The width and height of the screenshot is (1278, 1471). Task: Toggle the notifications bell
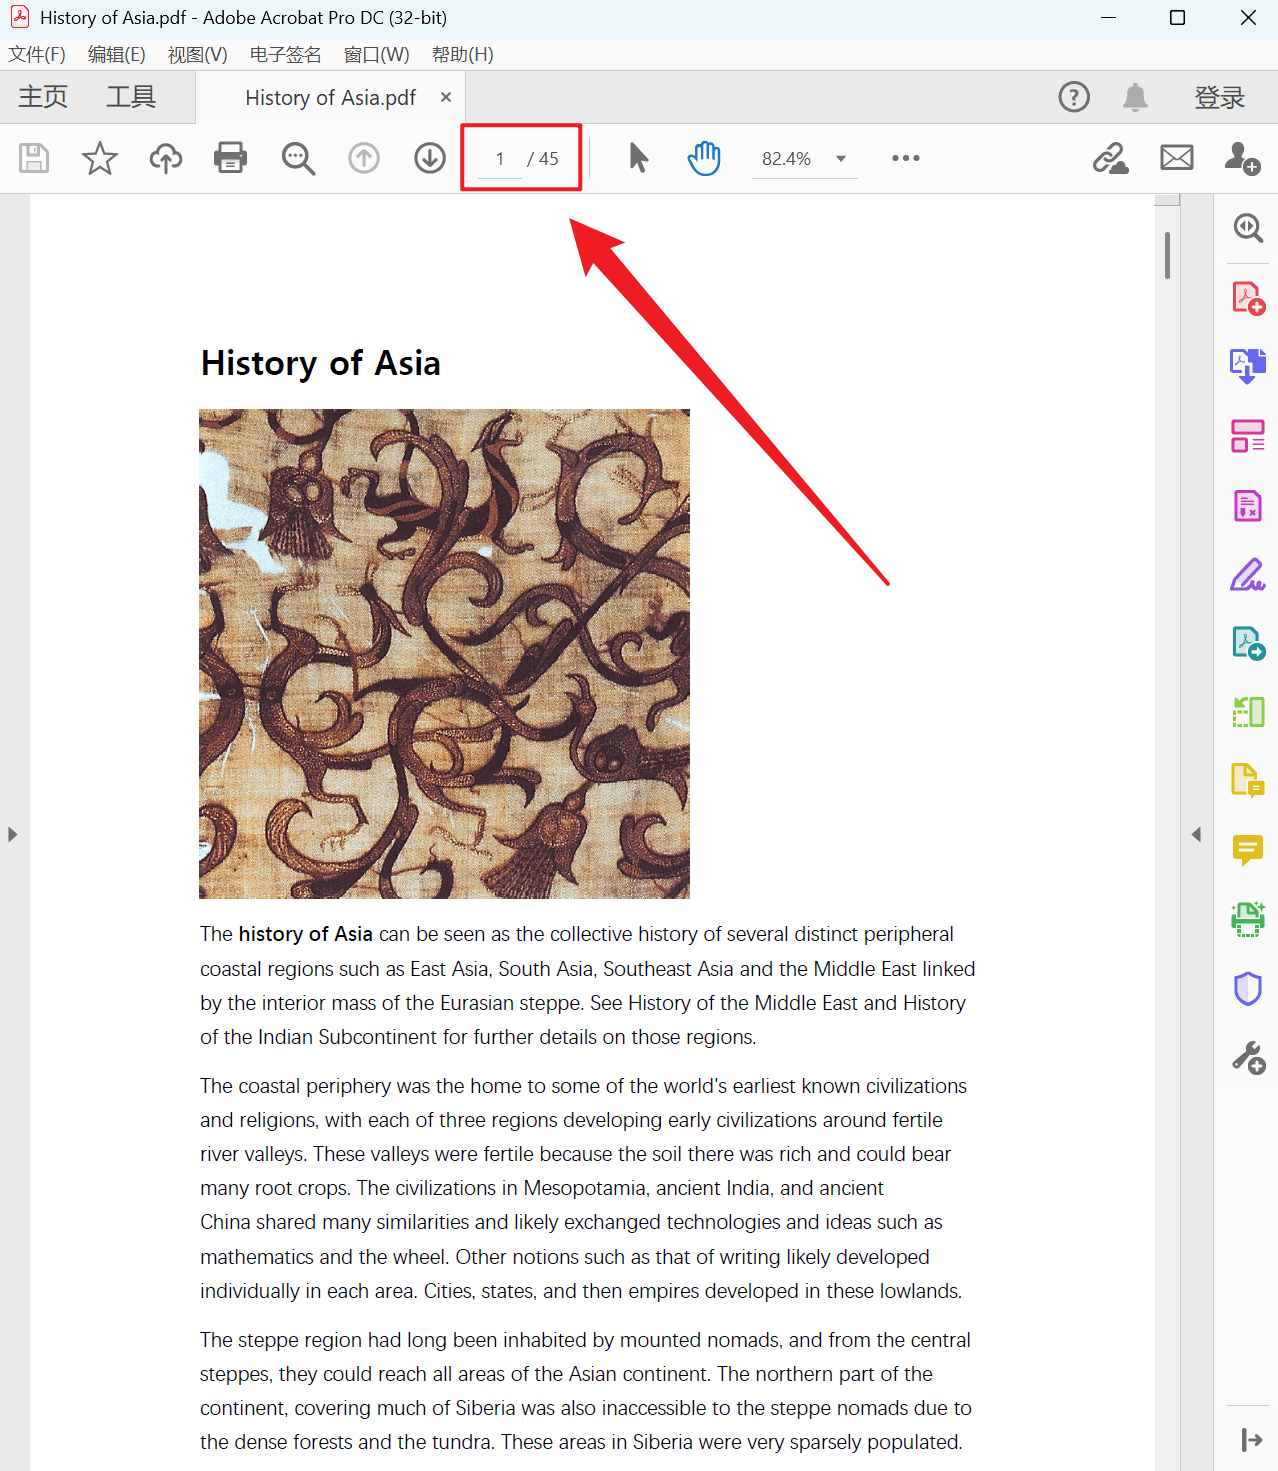(x=1135, y=97)
